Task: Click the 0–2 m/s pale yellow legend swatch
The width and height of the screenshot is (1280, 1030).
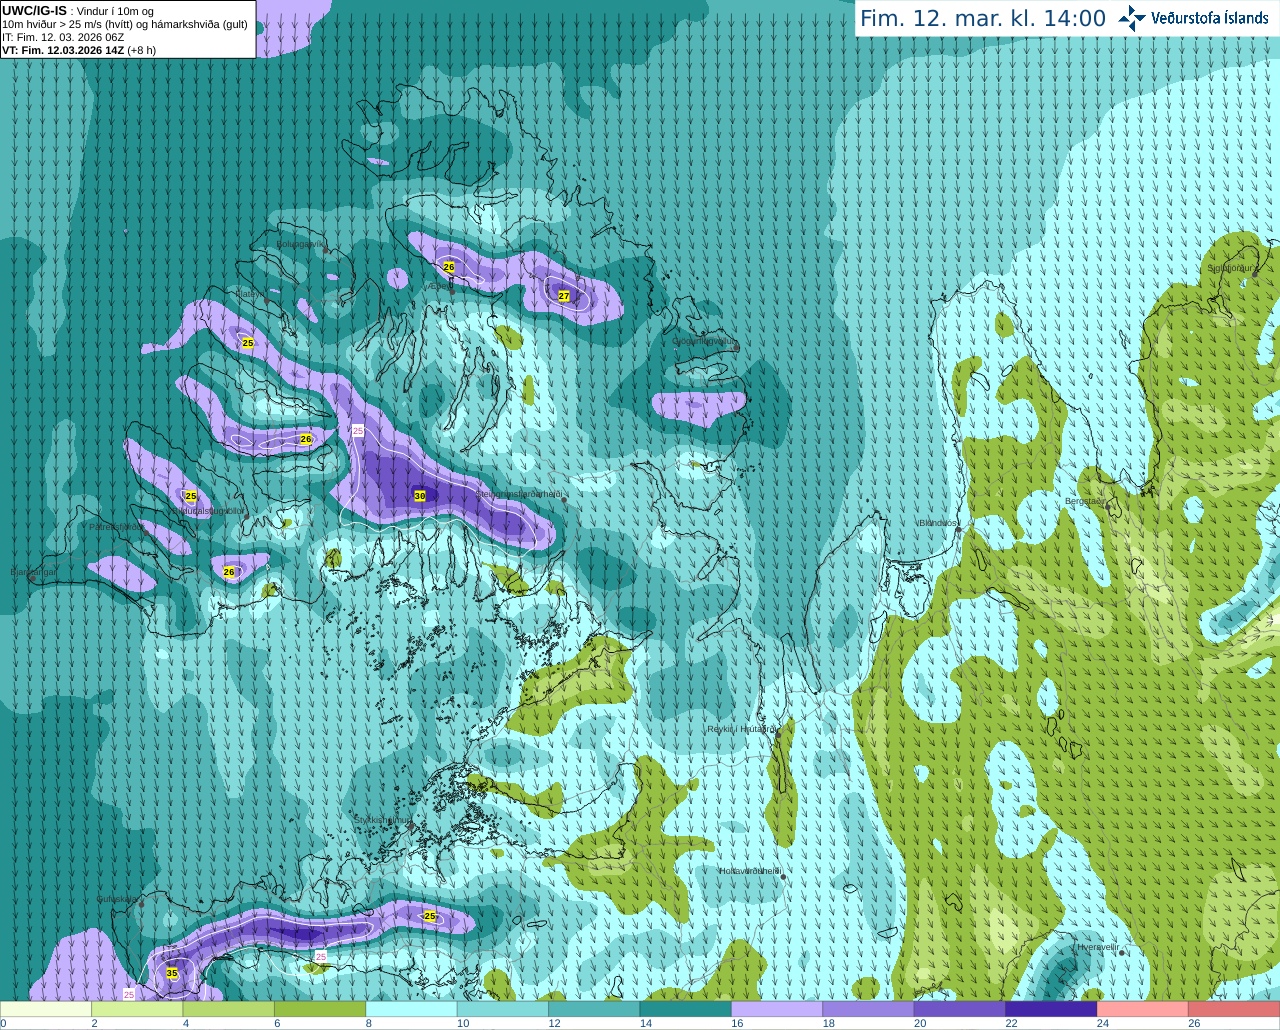Action: pyautogui.click(x=46, y=1009)
